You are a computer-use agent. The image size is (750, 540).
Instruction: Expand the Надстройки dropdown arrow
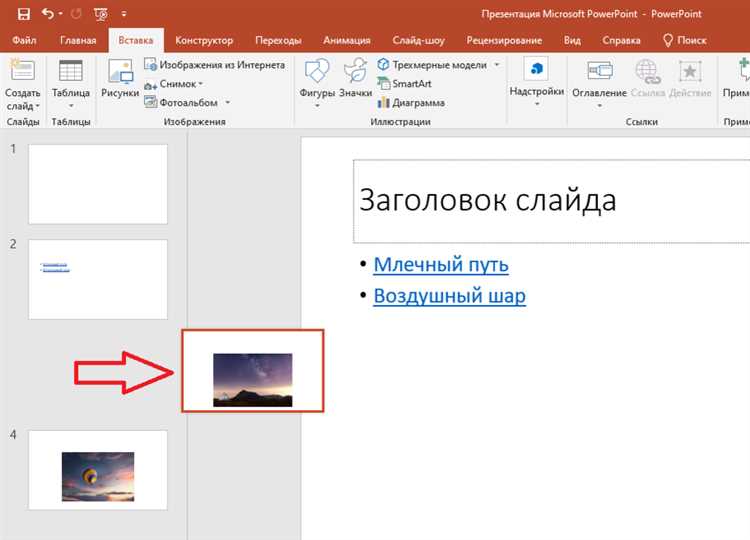click(537, 104)
